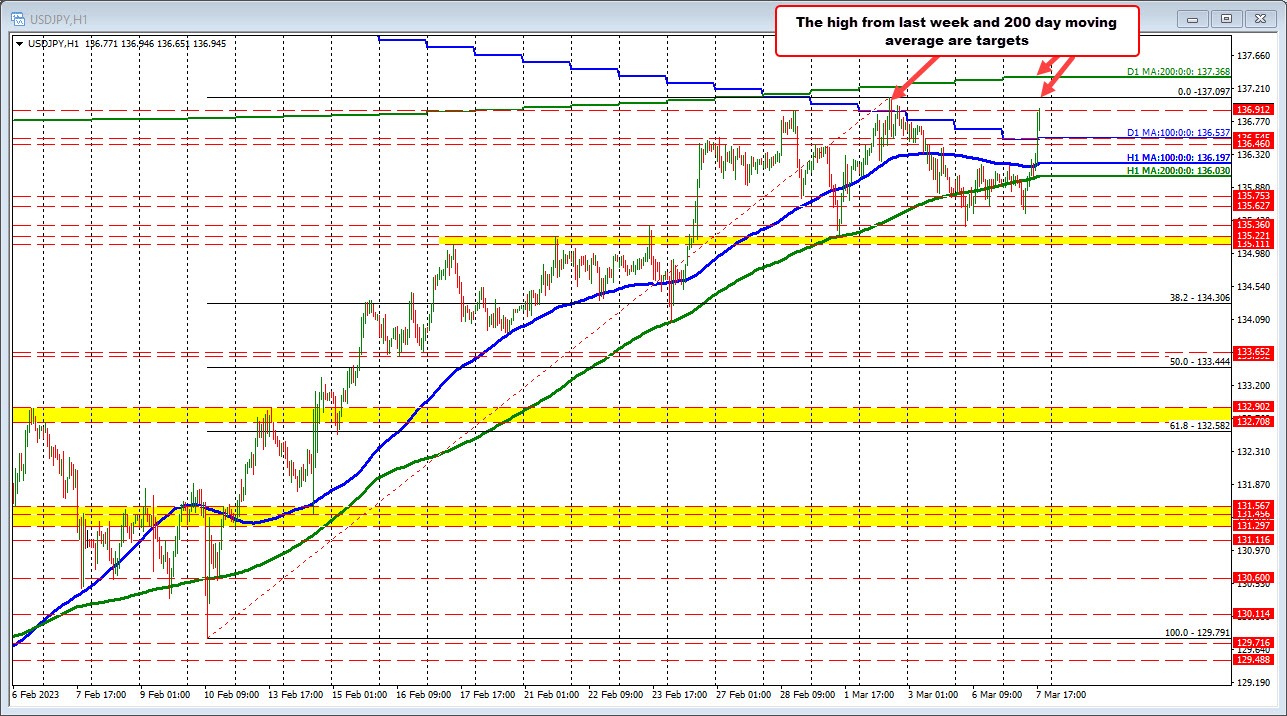Select the D1 MA:100 136.537 label

pos(1177,132)
